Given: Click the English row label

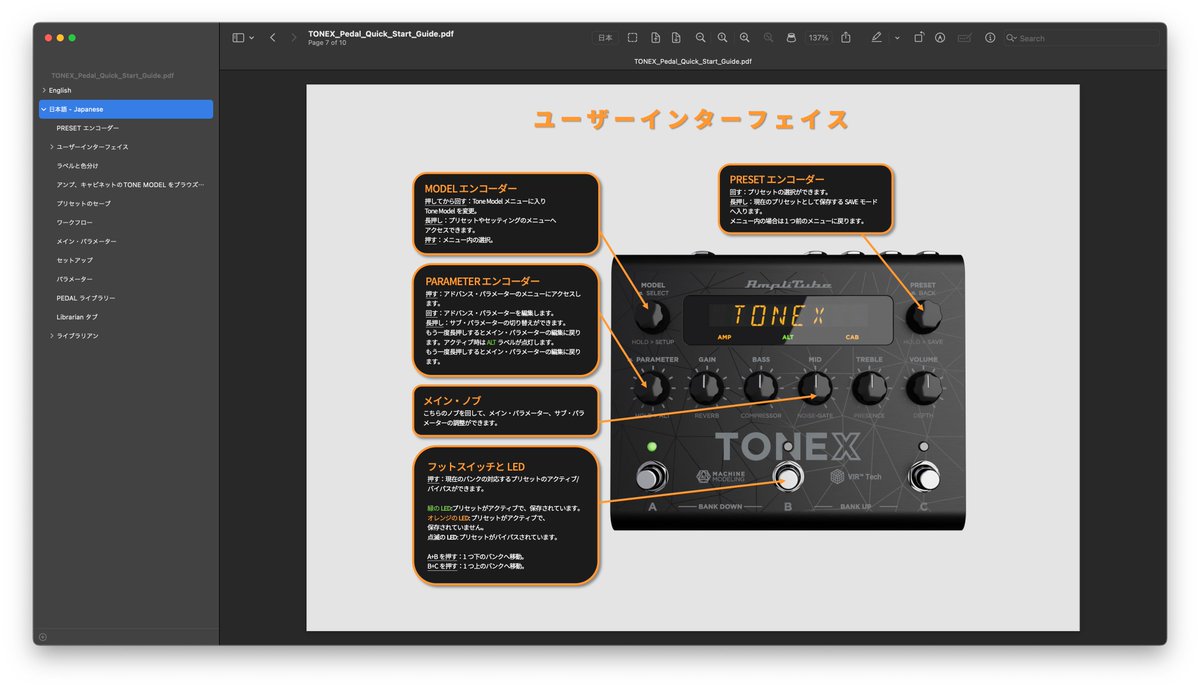Looking at the screenshot, I should pos(60,90).
